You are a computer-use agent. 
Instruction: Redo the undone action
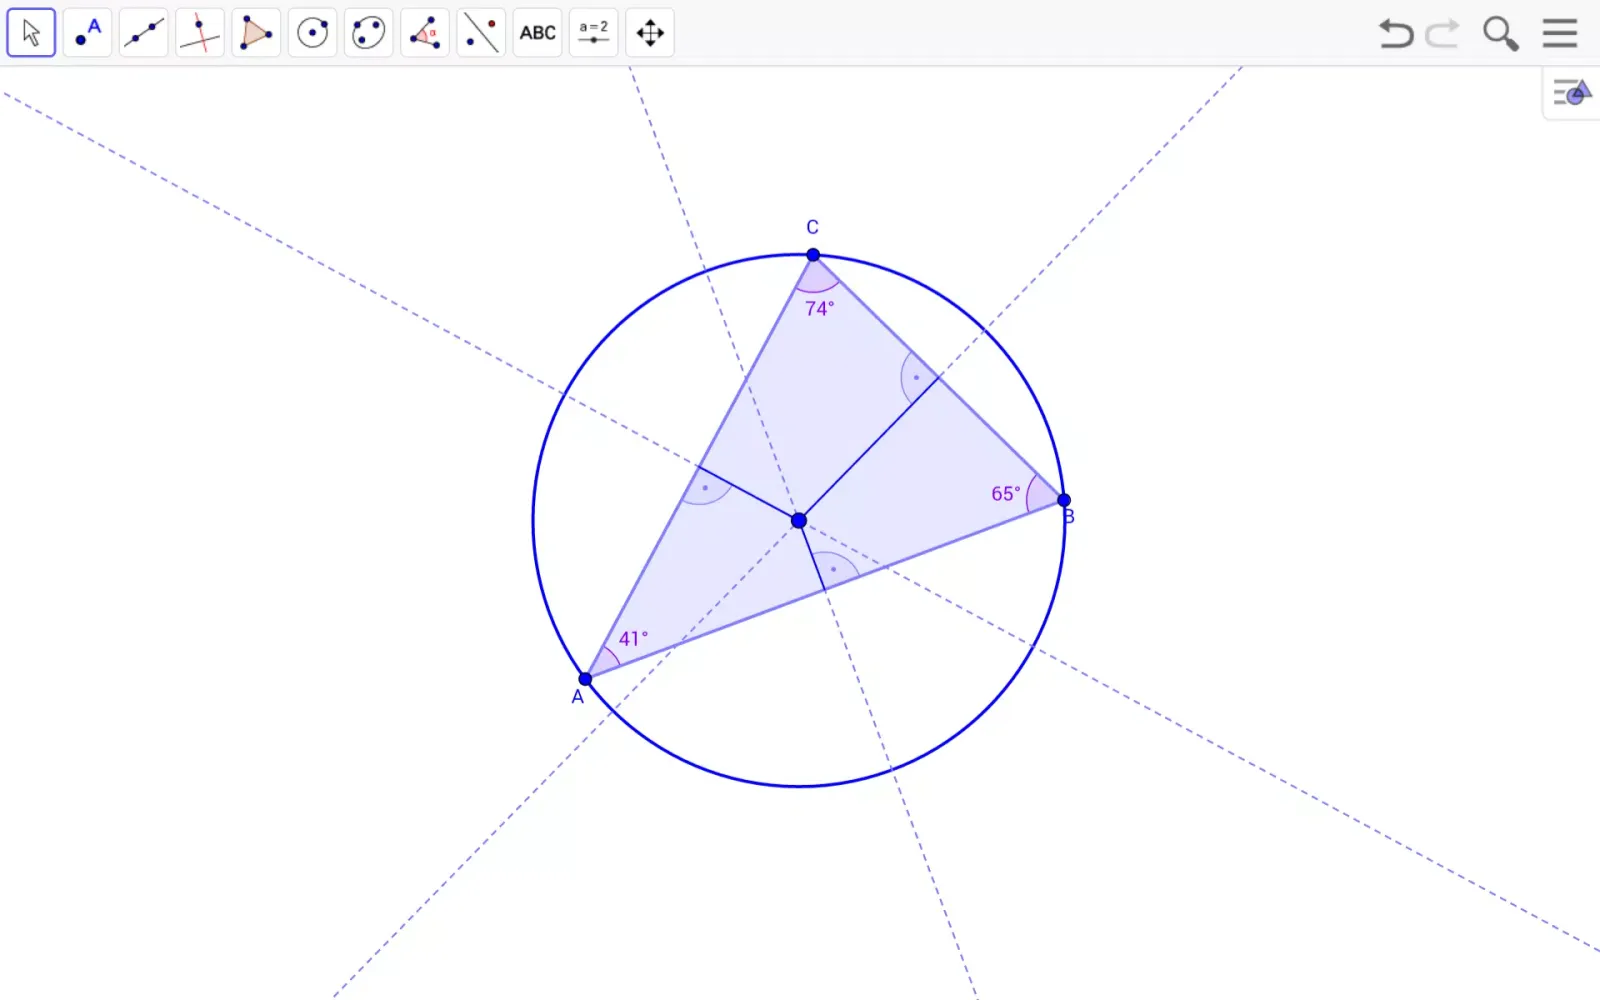pyautogui.click(x=1442, y=33)
